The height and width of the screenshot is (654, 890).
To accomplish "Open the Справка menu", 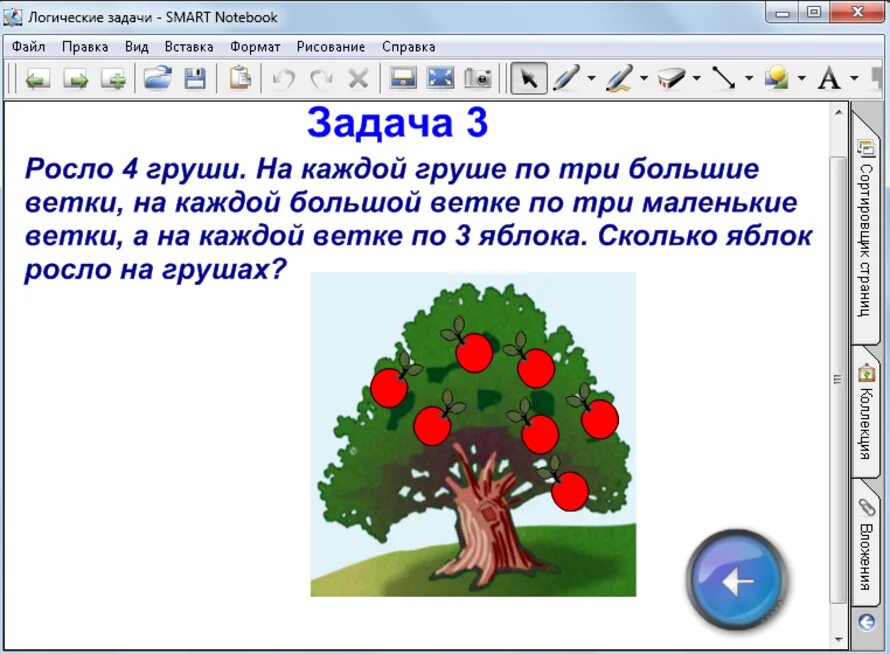I will (x=409, y=47).
